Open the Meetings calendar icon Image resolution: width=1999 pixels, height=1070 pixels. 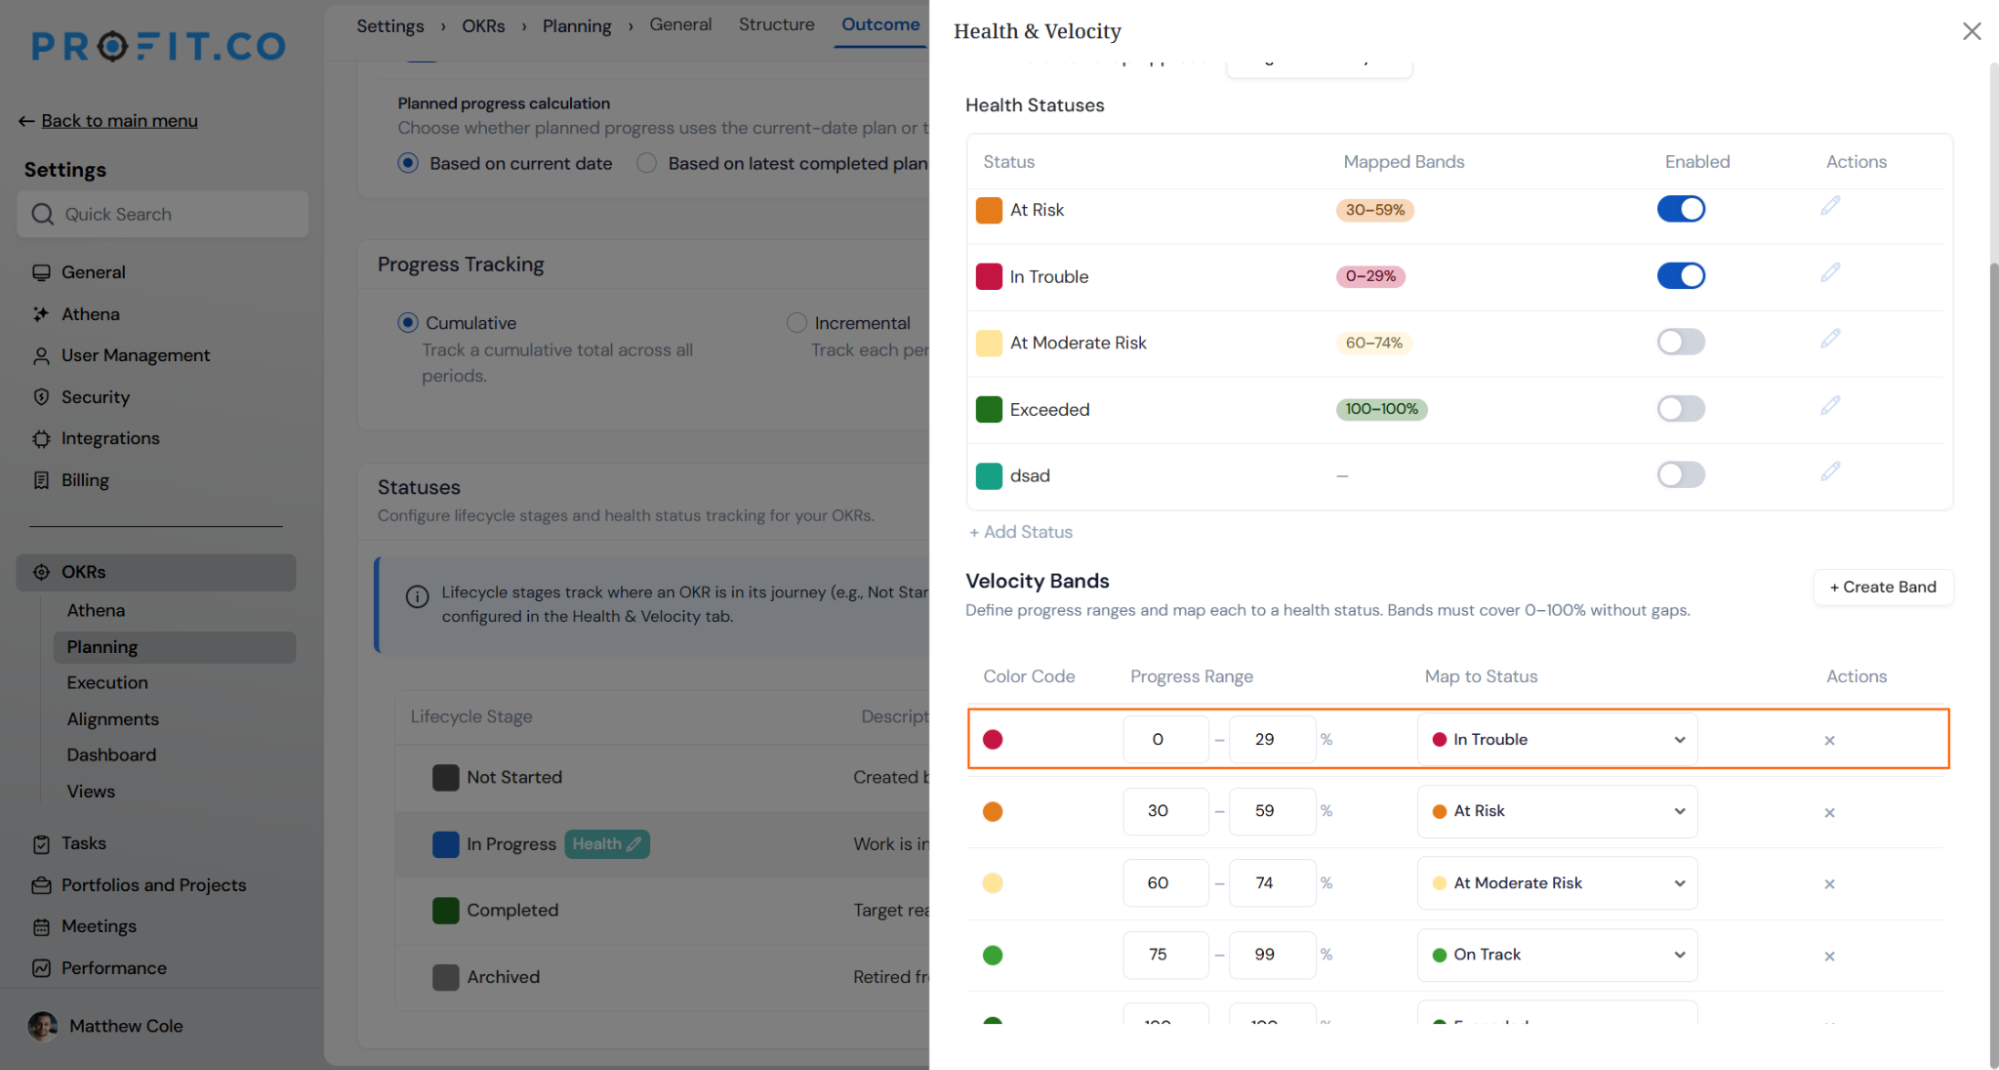tap(41, 927)
